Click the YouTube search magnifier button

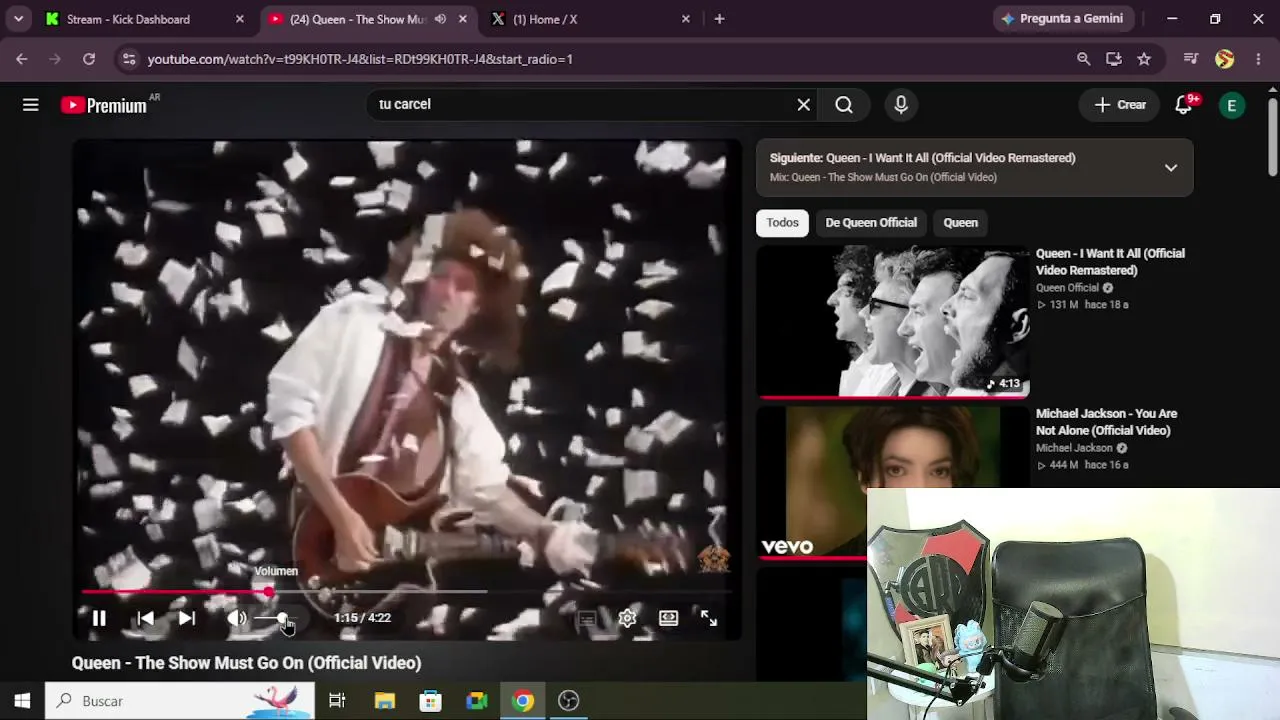(844, 105)
